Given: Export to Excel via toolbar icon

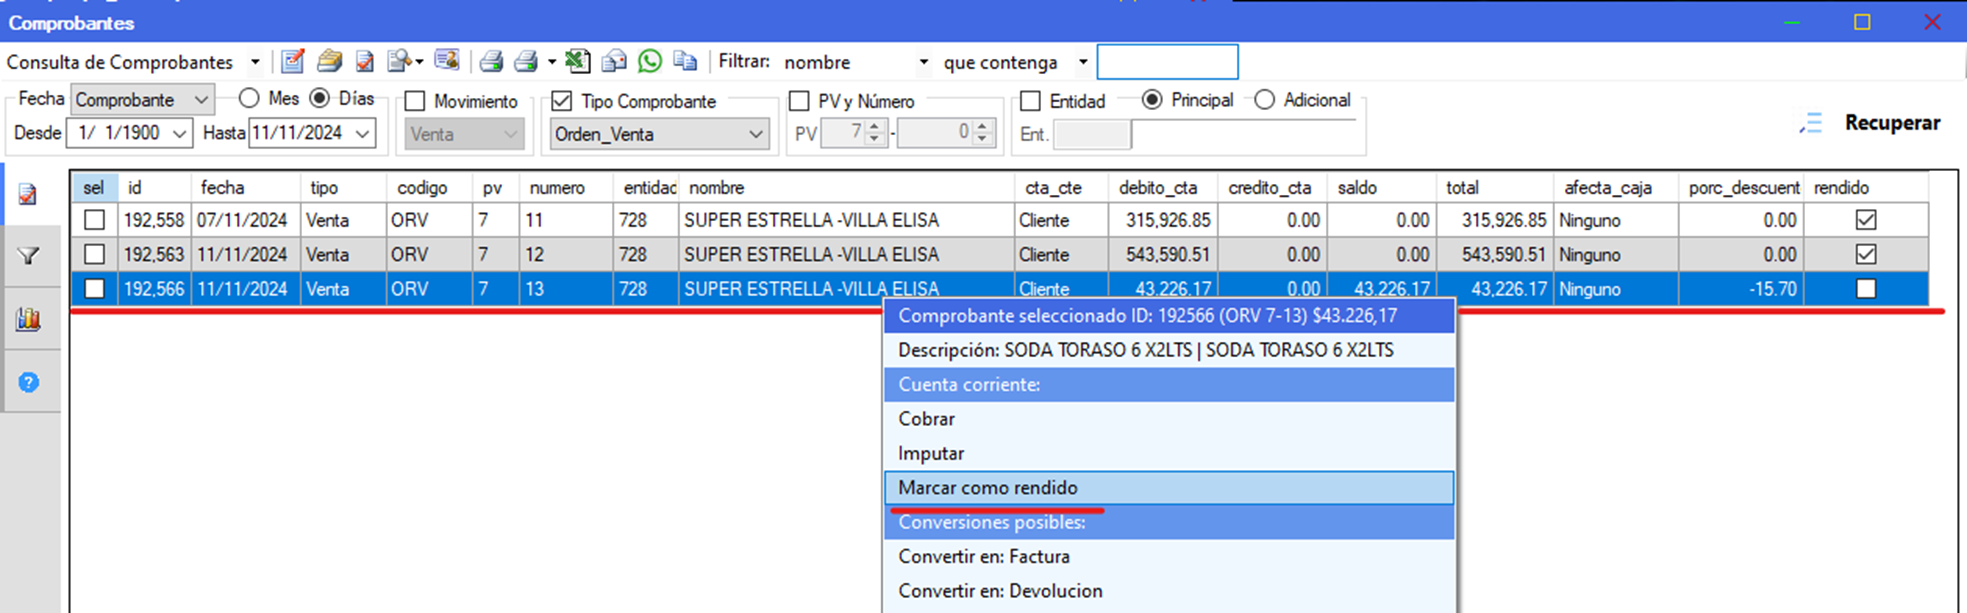Looking at the screenshot, I should (576, 62).
